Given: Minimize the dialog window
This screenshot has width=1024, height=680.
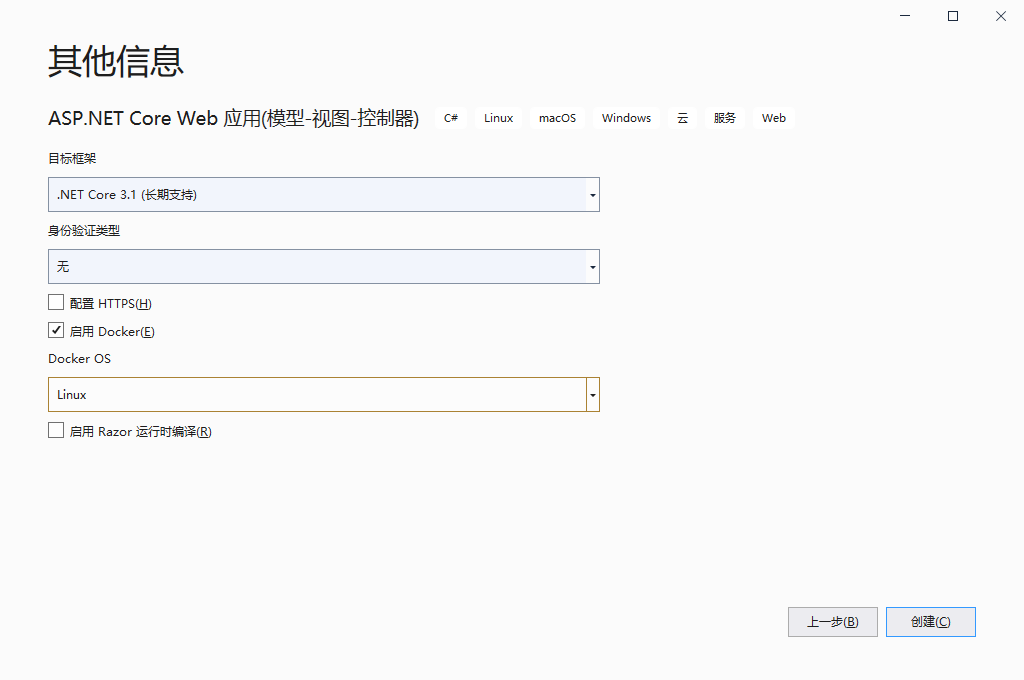Looking at the screenshot, I should (x=905, y=16).
